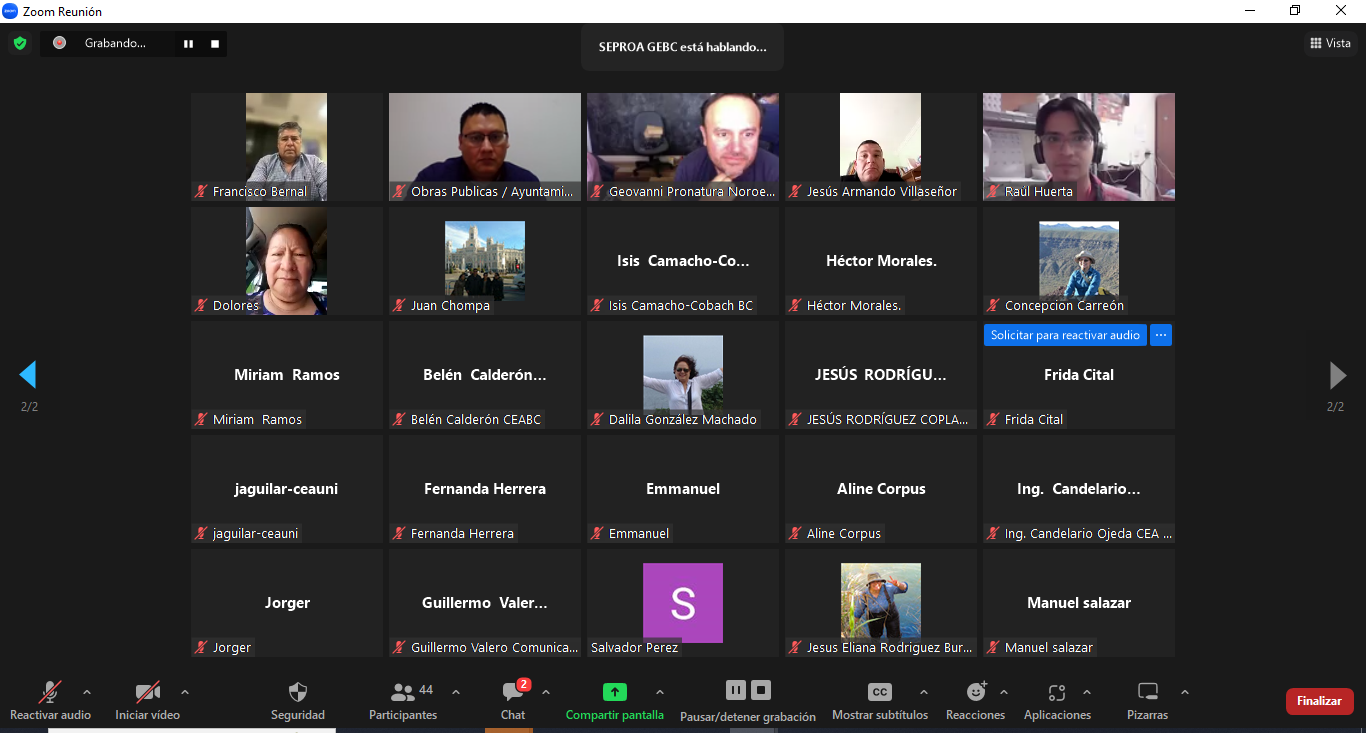This screenshot has width=1366, height=733.
Task: Open the Aplicaciones icon
Action: coord(1057,692)
